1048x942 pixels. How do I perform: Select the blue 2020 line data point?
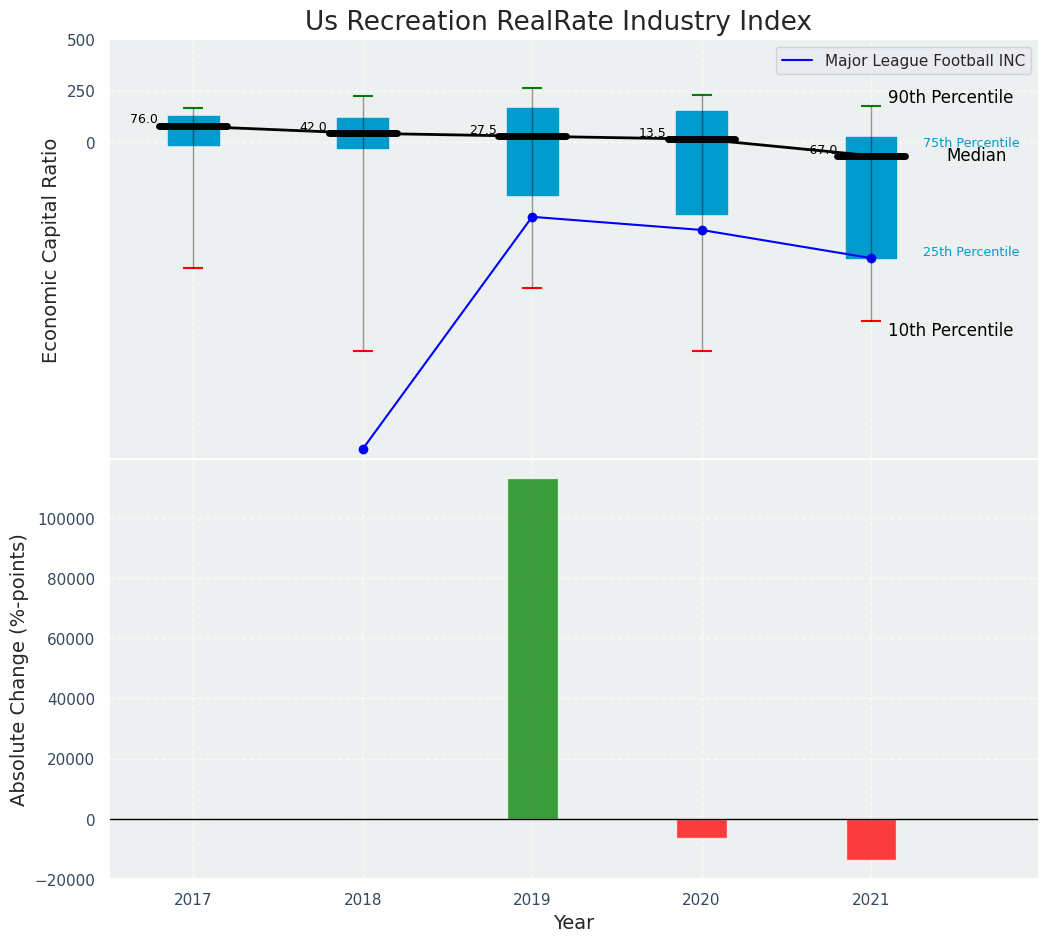pos(702,230)
